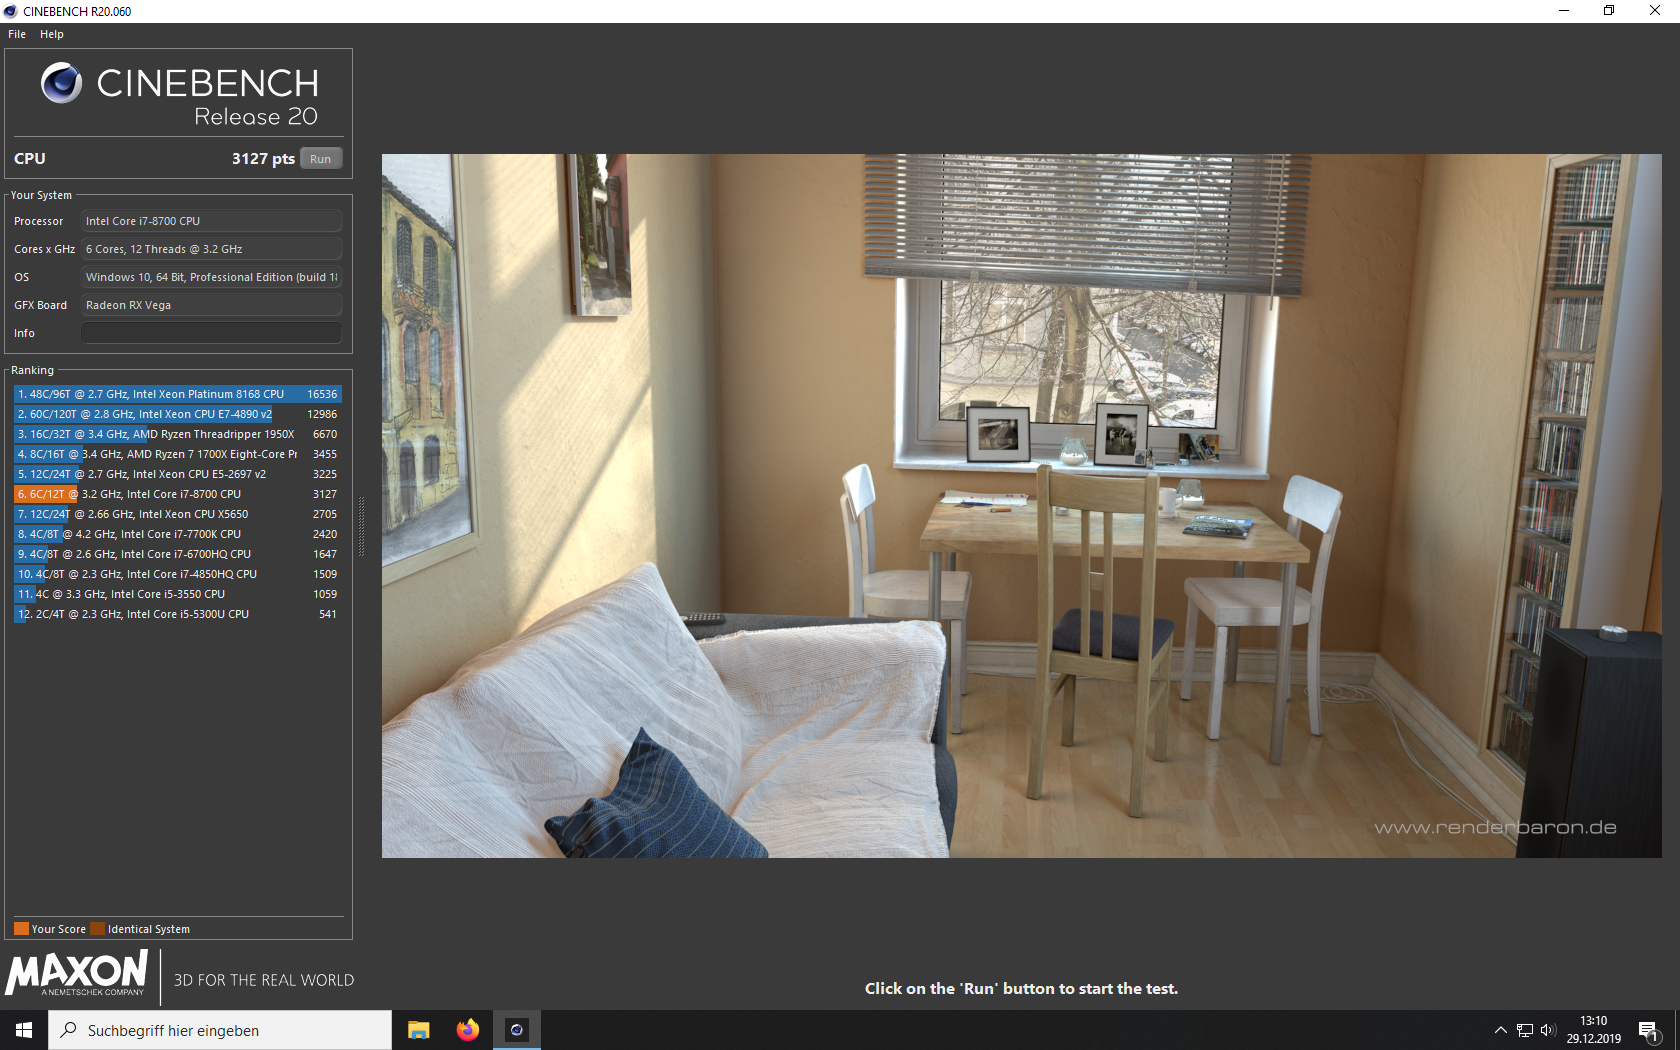Click the orange Your Score legend swatch
The width and height of the screenshot is (1680, 1050).
pyautogui.click(x=21, y=929)
